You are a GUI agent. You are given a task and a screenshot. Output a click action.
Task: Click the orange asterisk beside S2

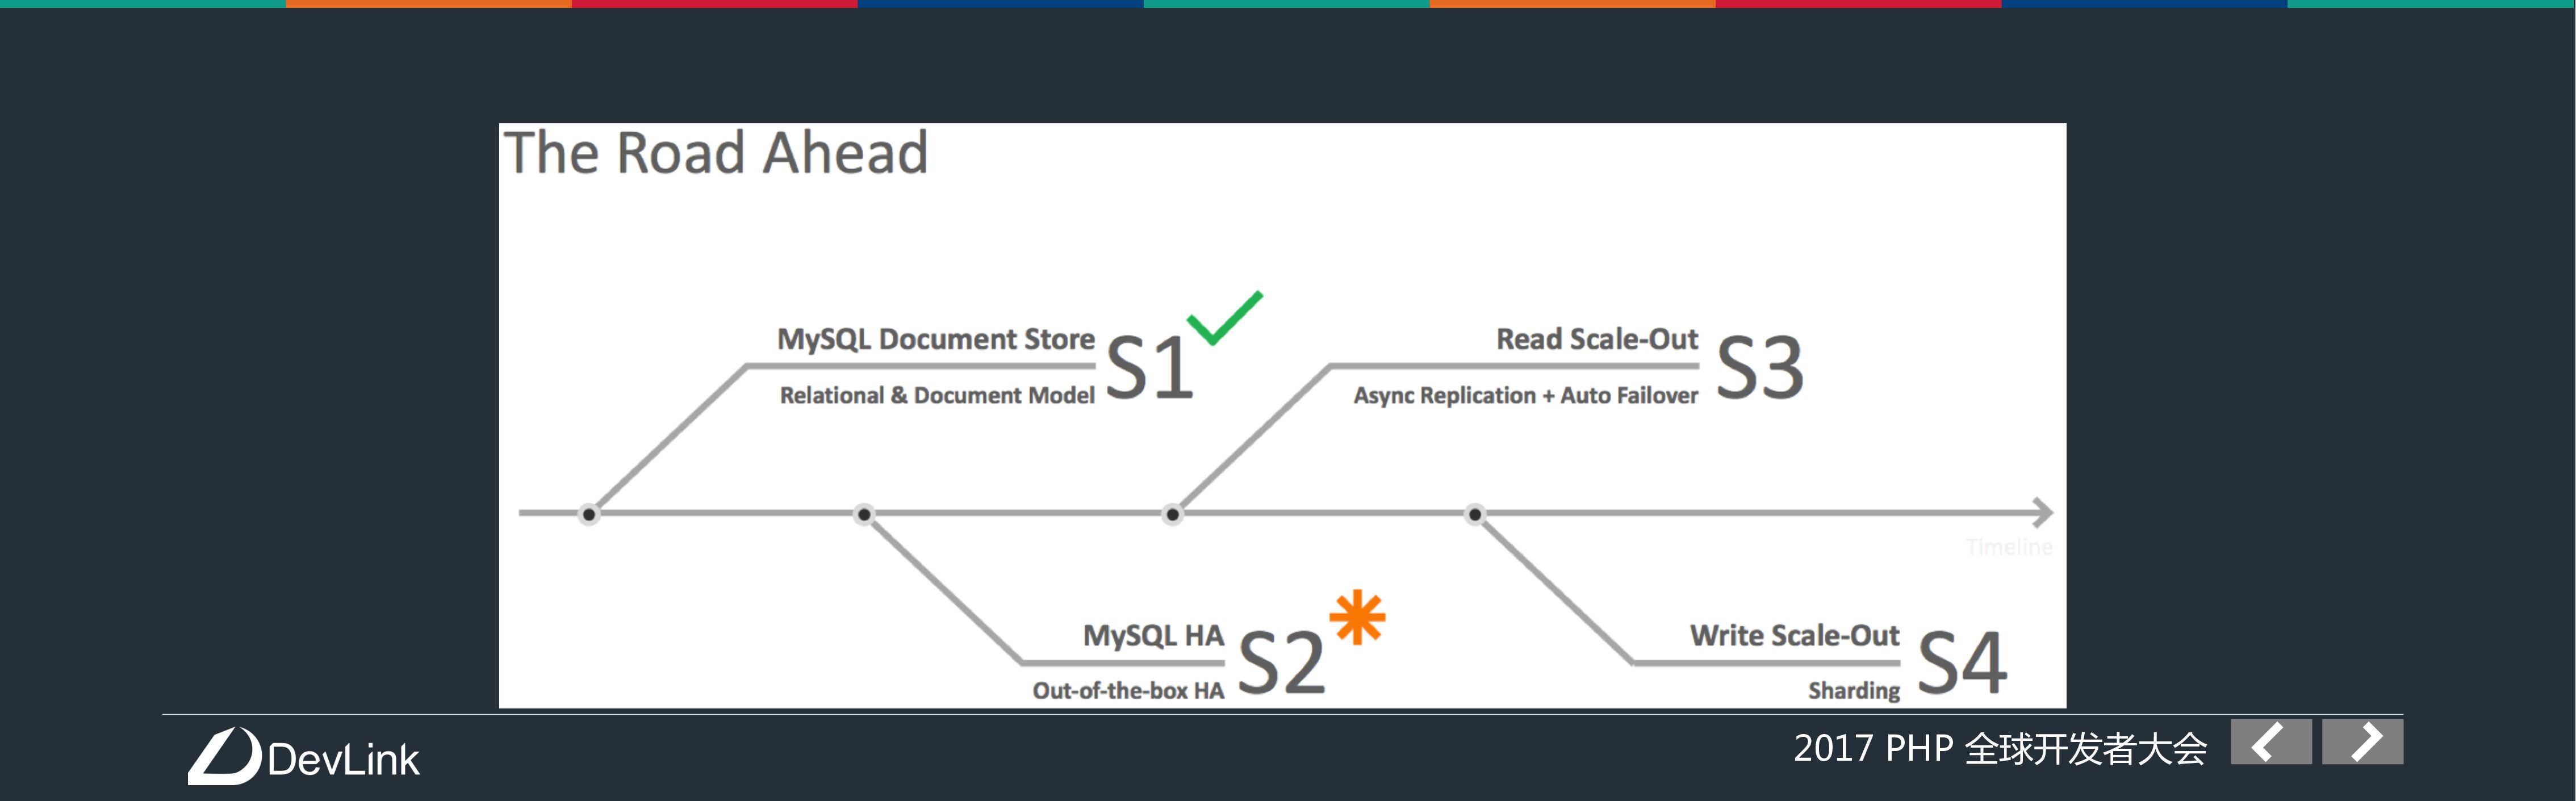[x=1357, y=617]
